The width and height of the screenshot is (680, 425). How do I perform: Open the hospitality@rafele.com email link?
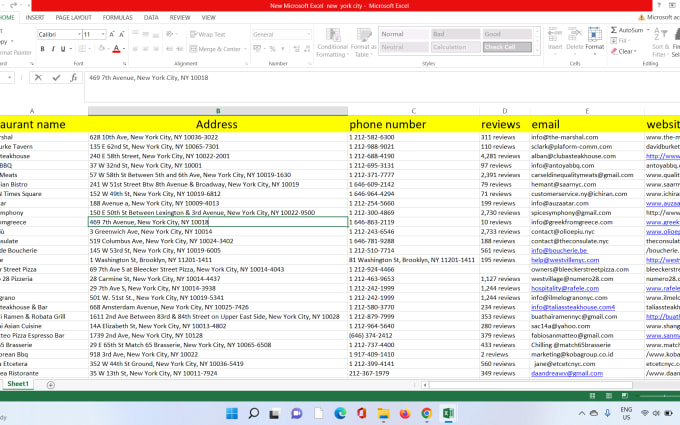tap(565, 288)
